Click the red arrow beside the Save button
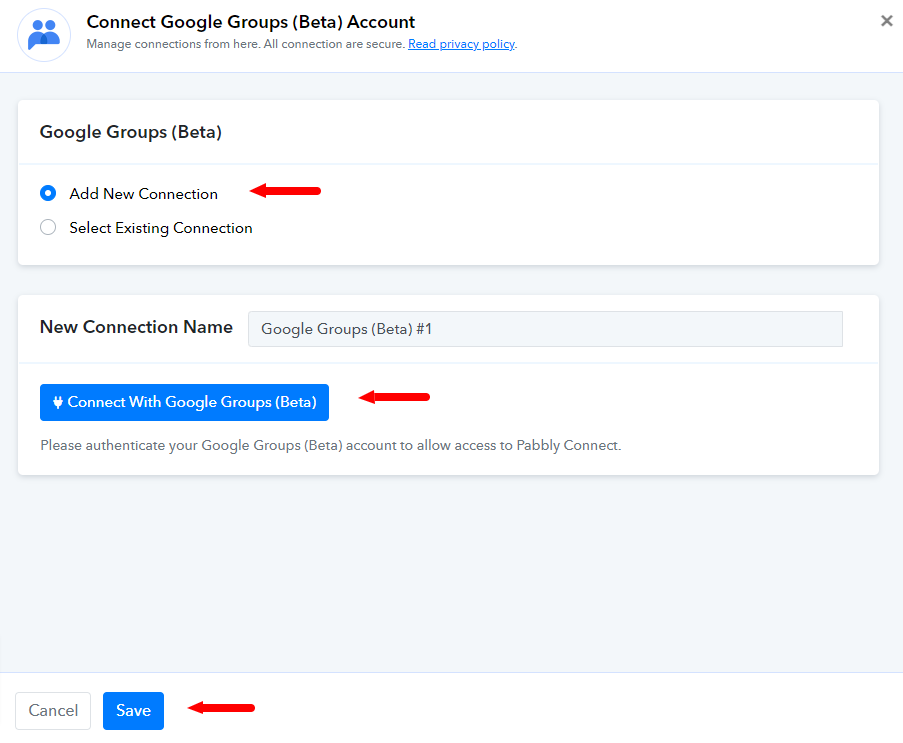Image resolution: width=903 pixels, height=743 pixels. click(x=221, y=707)
